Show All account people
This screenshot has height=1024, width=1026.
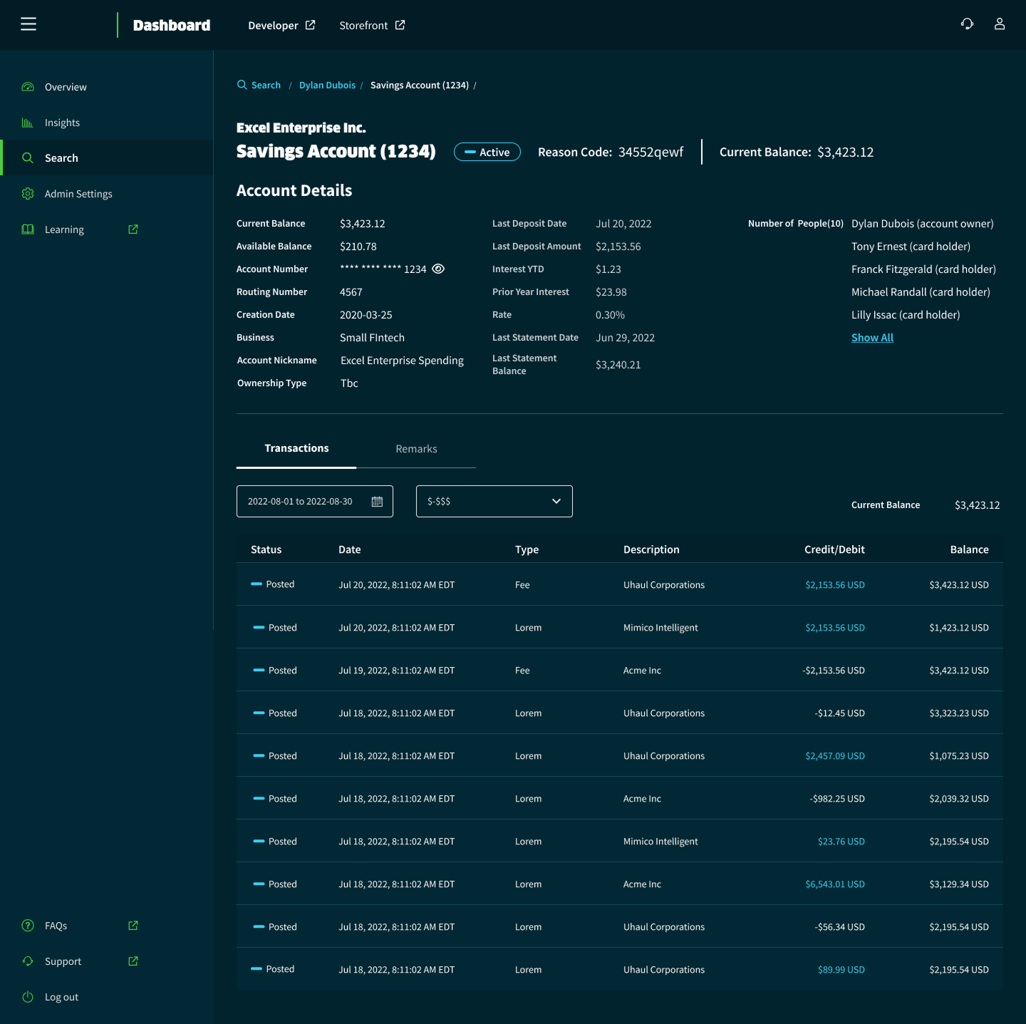872,338
